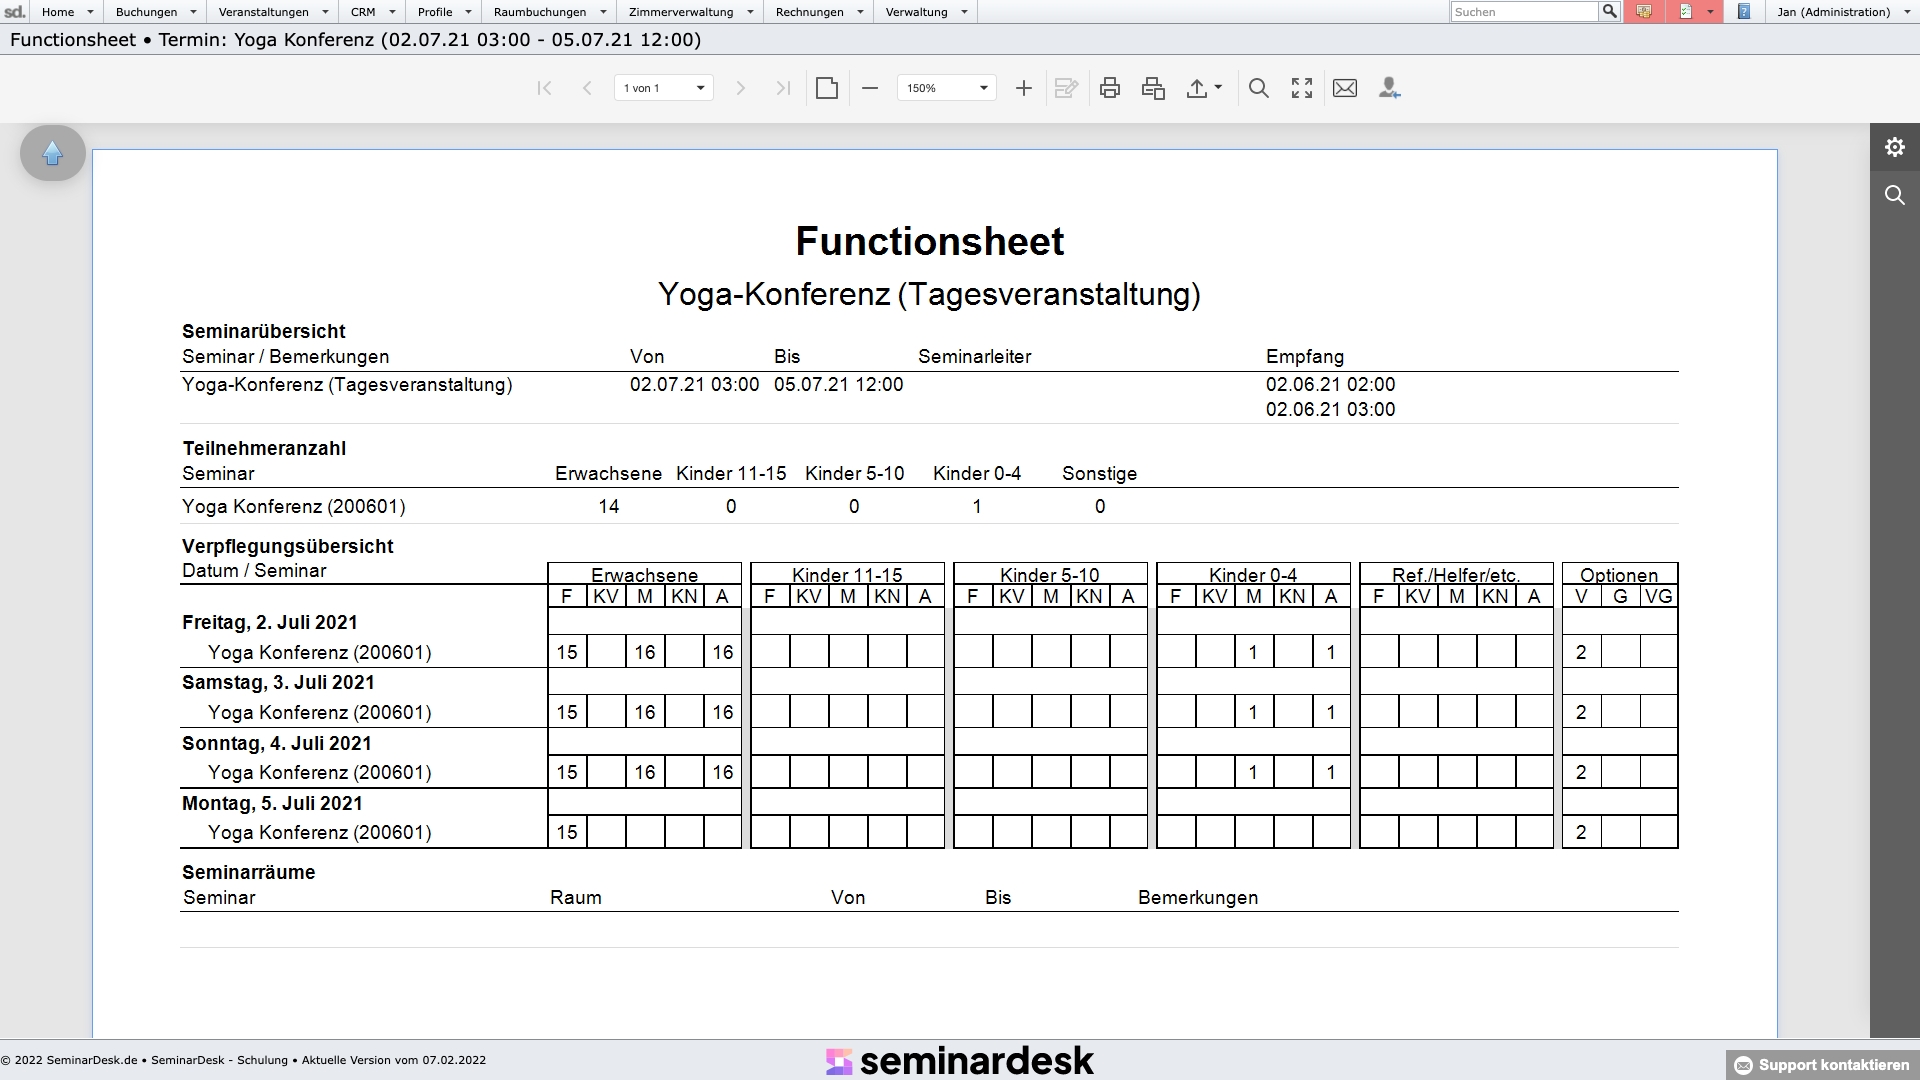1920x1080 pixels.
Task: Click the zoom out minus icon
Action: pos(870,88)
